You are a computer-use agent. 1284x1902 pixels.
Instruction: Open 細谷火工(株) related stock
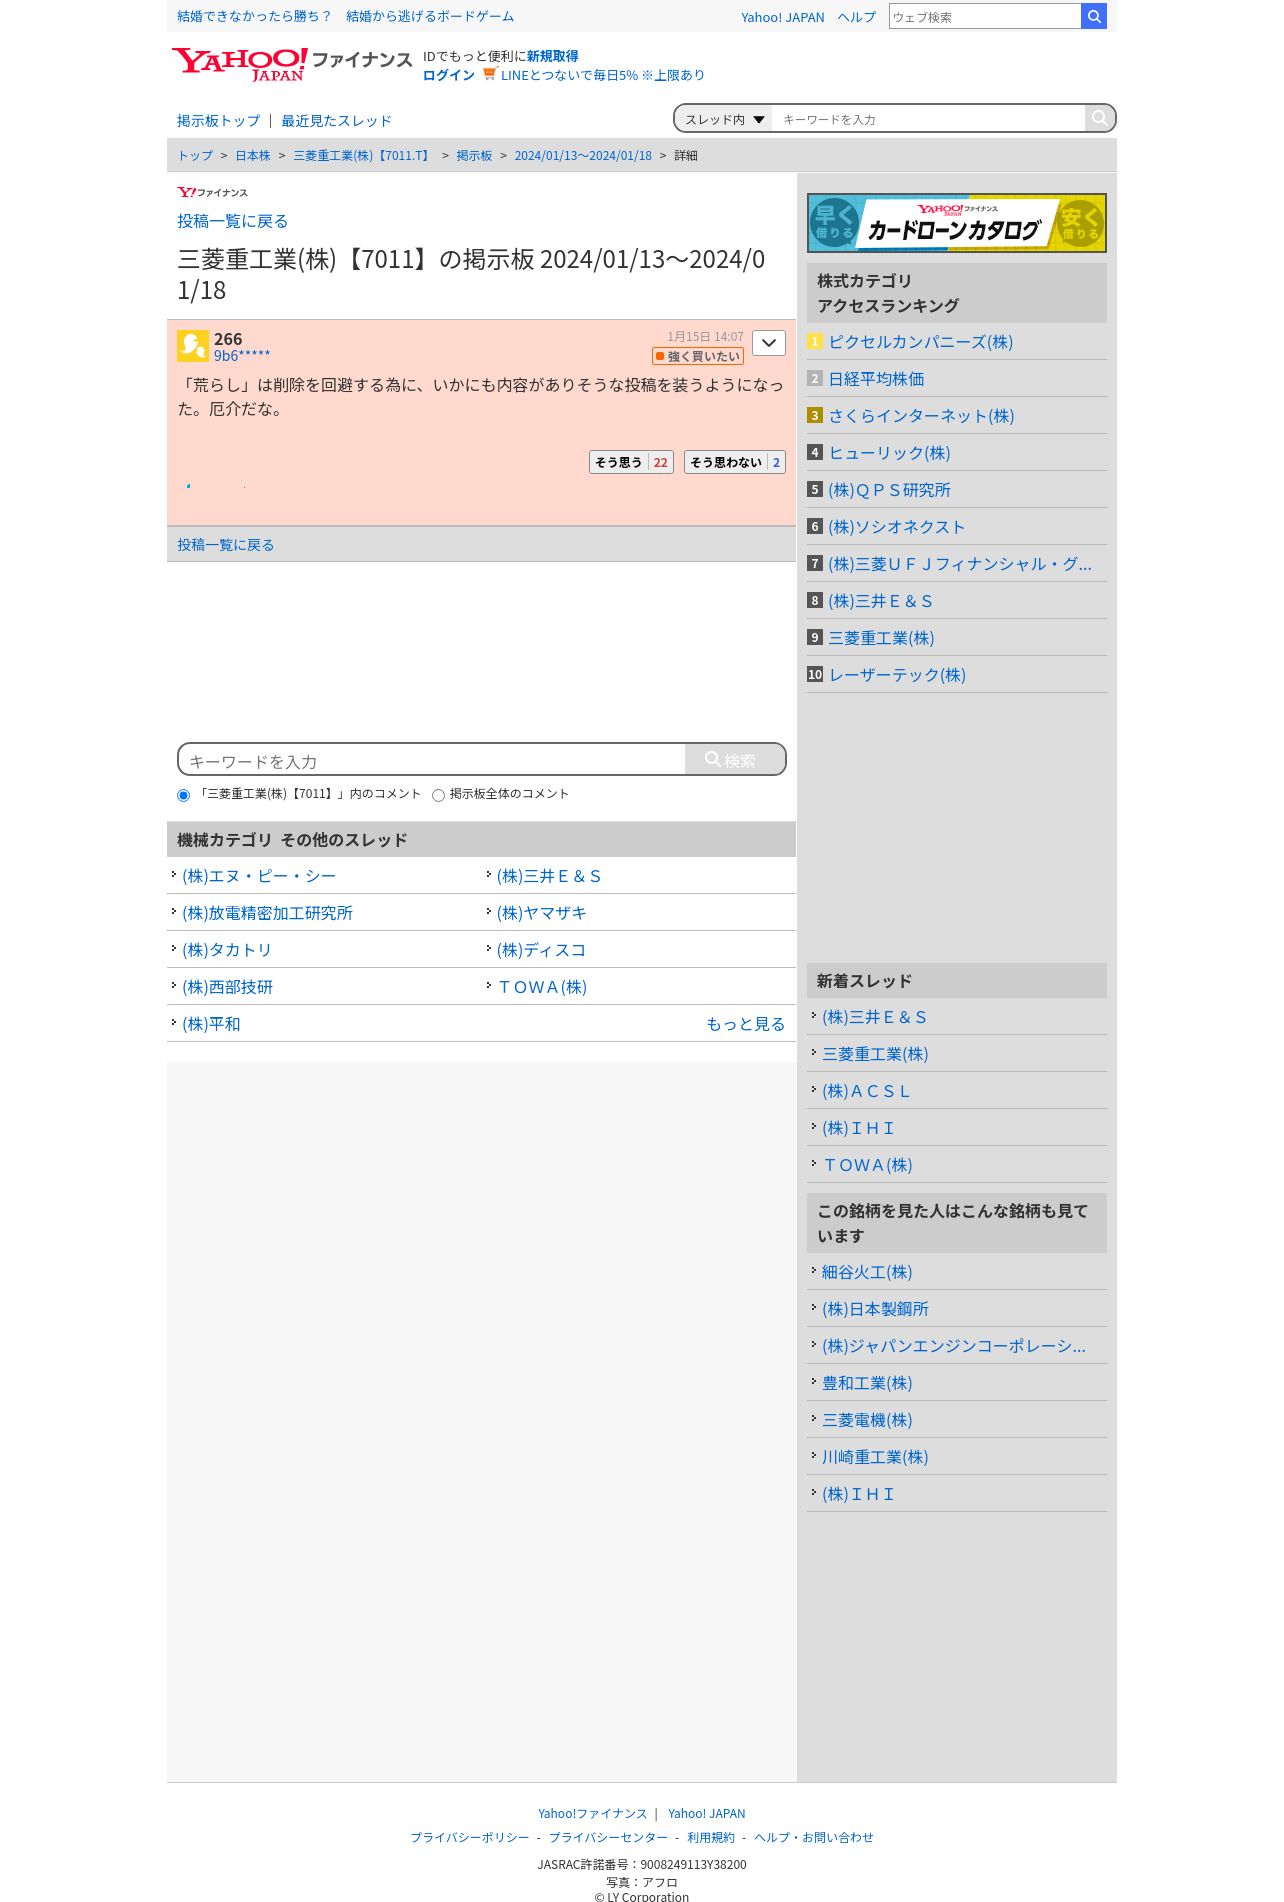(x=867, y=1272)
